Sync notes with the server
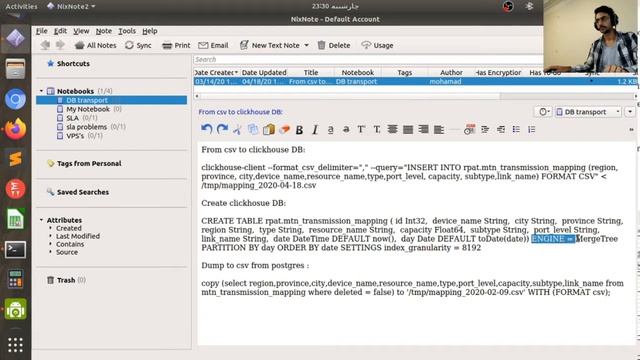Screen dimensions: 640x360 coord(138,45)
